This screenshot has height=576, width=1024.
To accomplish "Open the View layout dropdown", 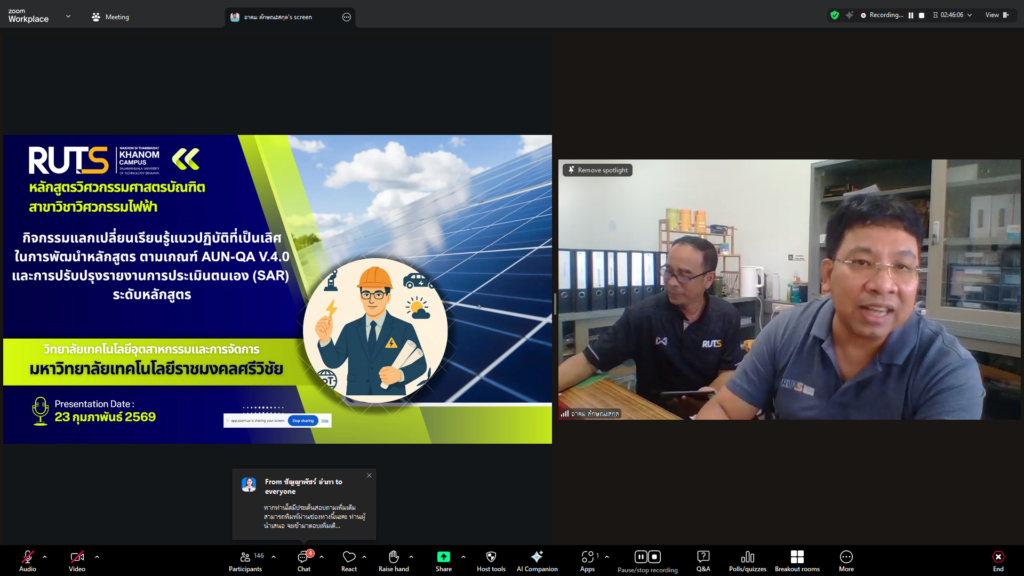I will [x=996, y=15].
